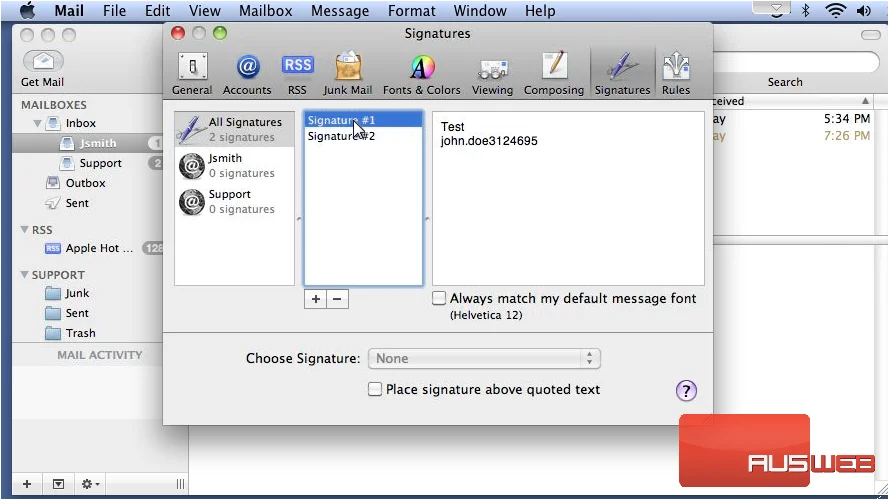Select Signature #1 in the list
The width and height of the screenshot is (889, 500).
[363, 120]
